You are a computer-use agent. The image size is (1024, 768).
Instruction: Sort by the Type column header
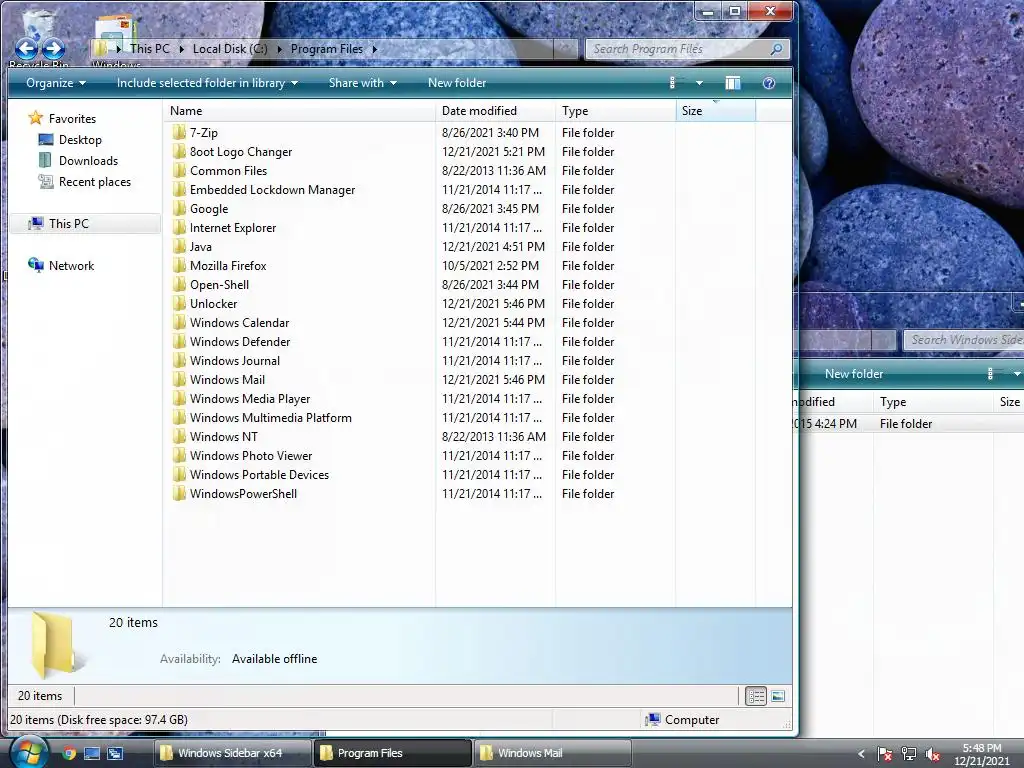pos(615,110)
